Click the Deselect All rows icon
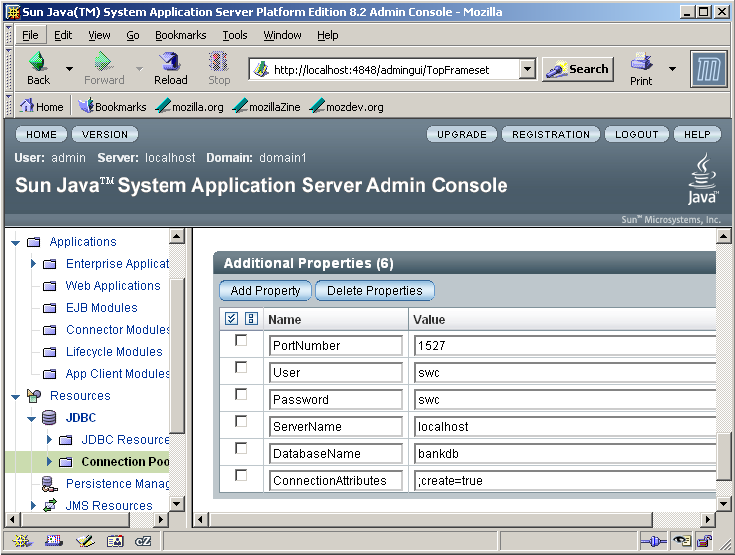This screenshot has width=735, height=555. (251, 319)
